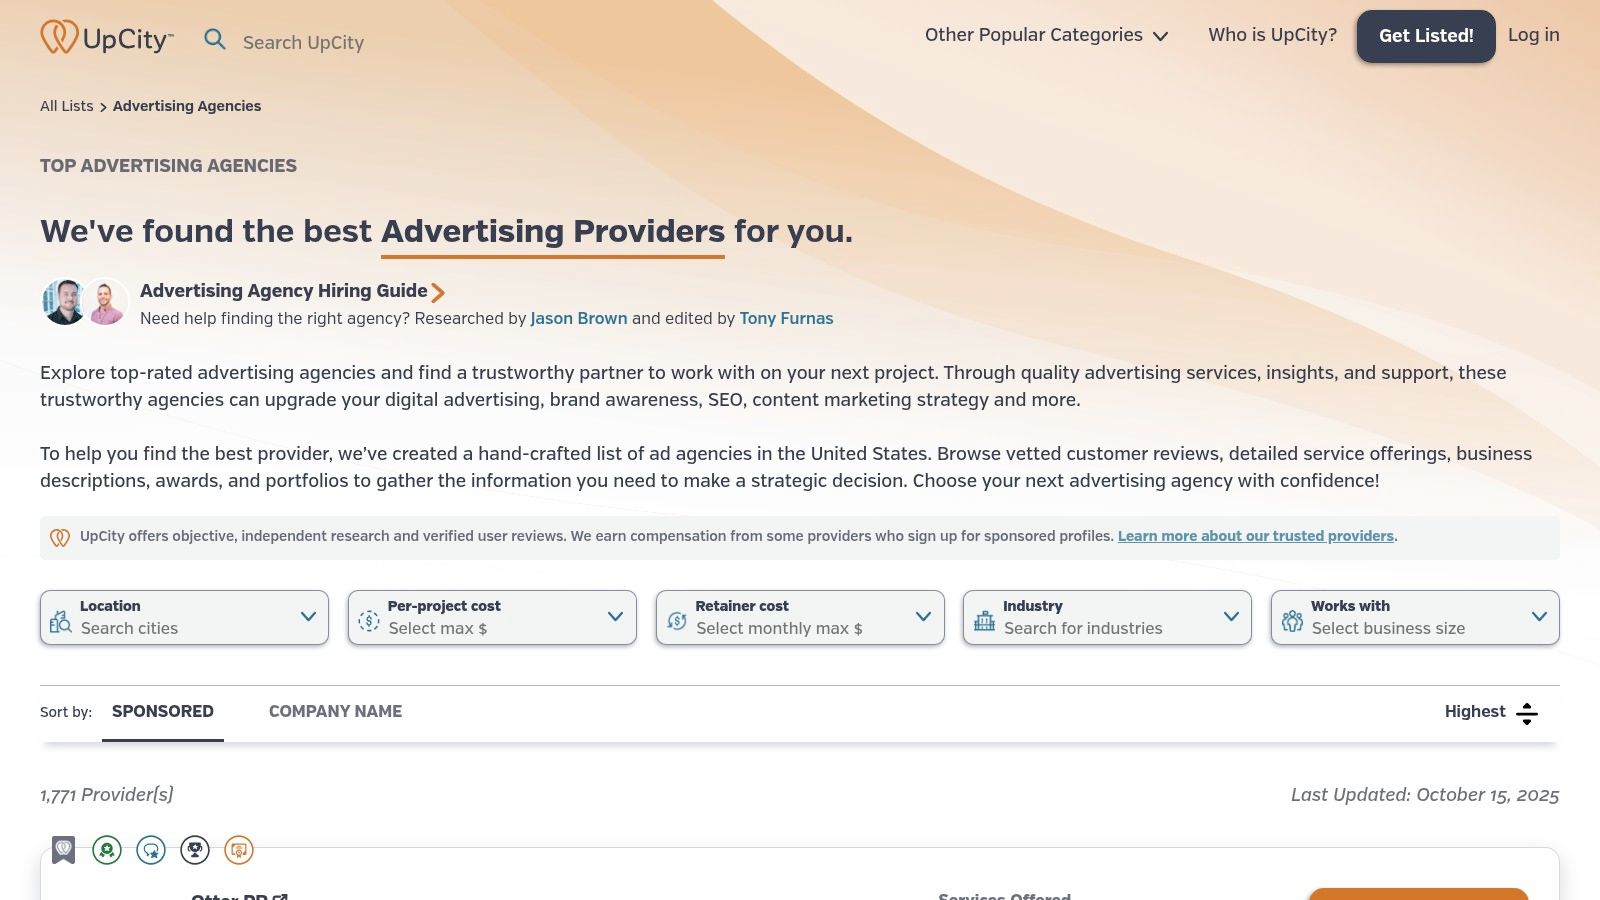This screenshot has width=1600, height=900.
Task: Toggle the Highest sort order control
Action: pyautogui.click(x=1491, y=712)
